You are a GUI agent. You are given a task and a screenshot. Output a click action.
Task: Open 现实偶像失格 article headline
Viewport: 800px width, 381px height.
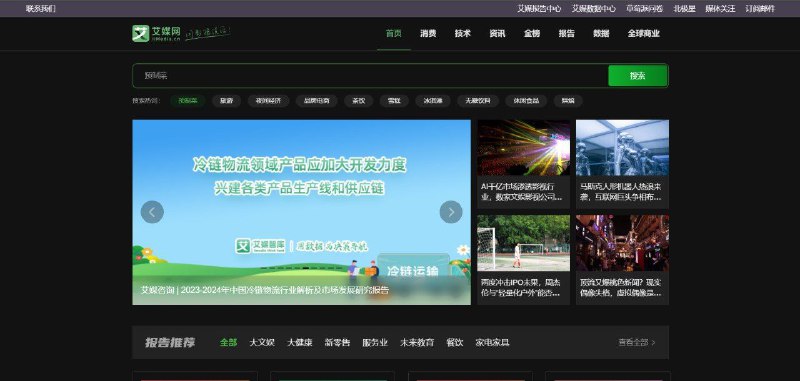620,288
